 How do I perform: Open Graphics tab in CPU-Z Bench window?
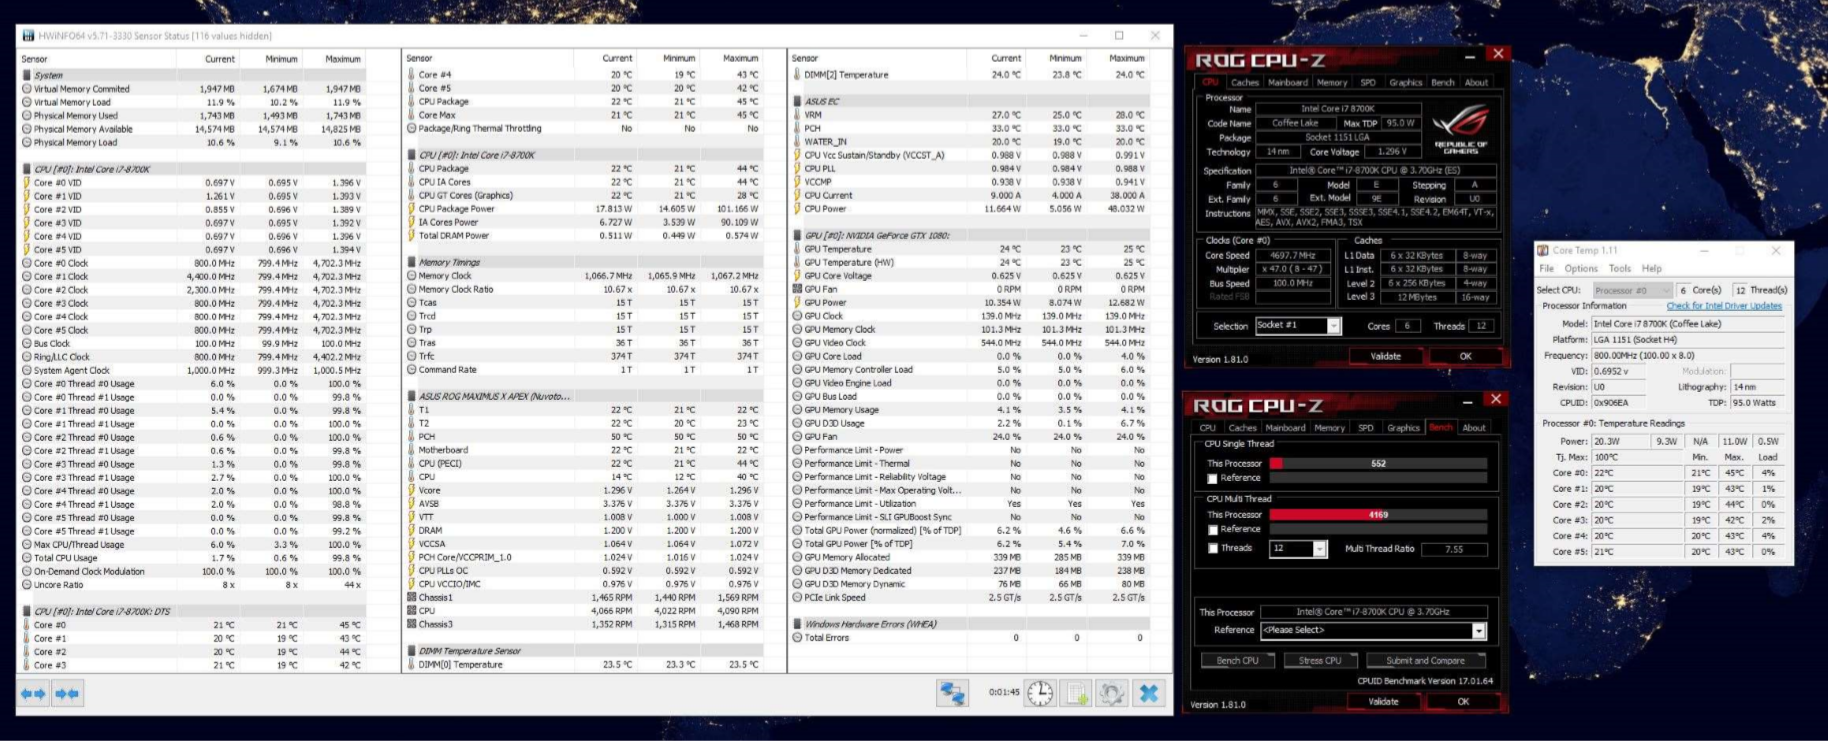[x=1403, y=428]
